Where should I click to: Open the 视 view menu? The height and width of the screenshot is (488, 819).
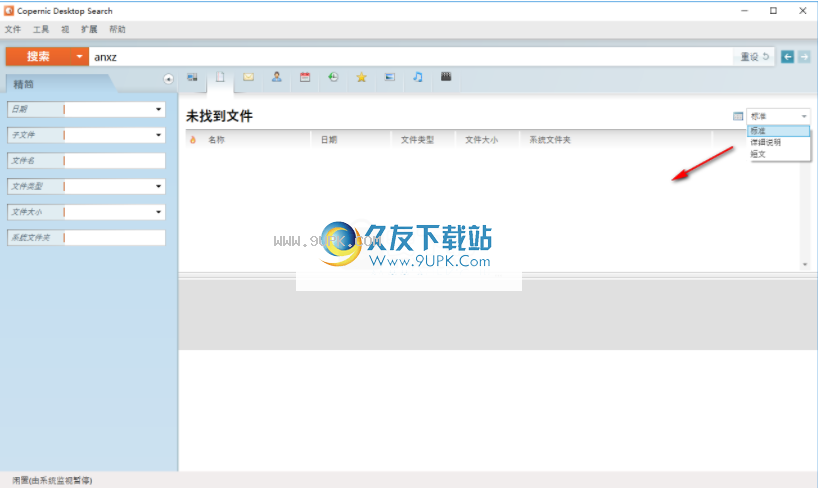pos(65,29)
